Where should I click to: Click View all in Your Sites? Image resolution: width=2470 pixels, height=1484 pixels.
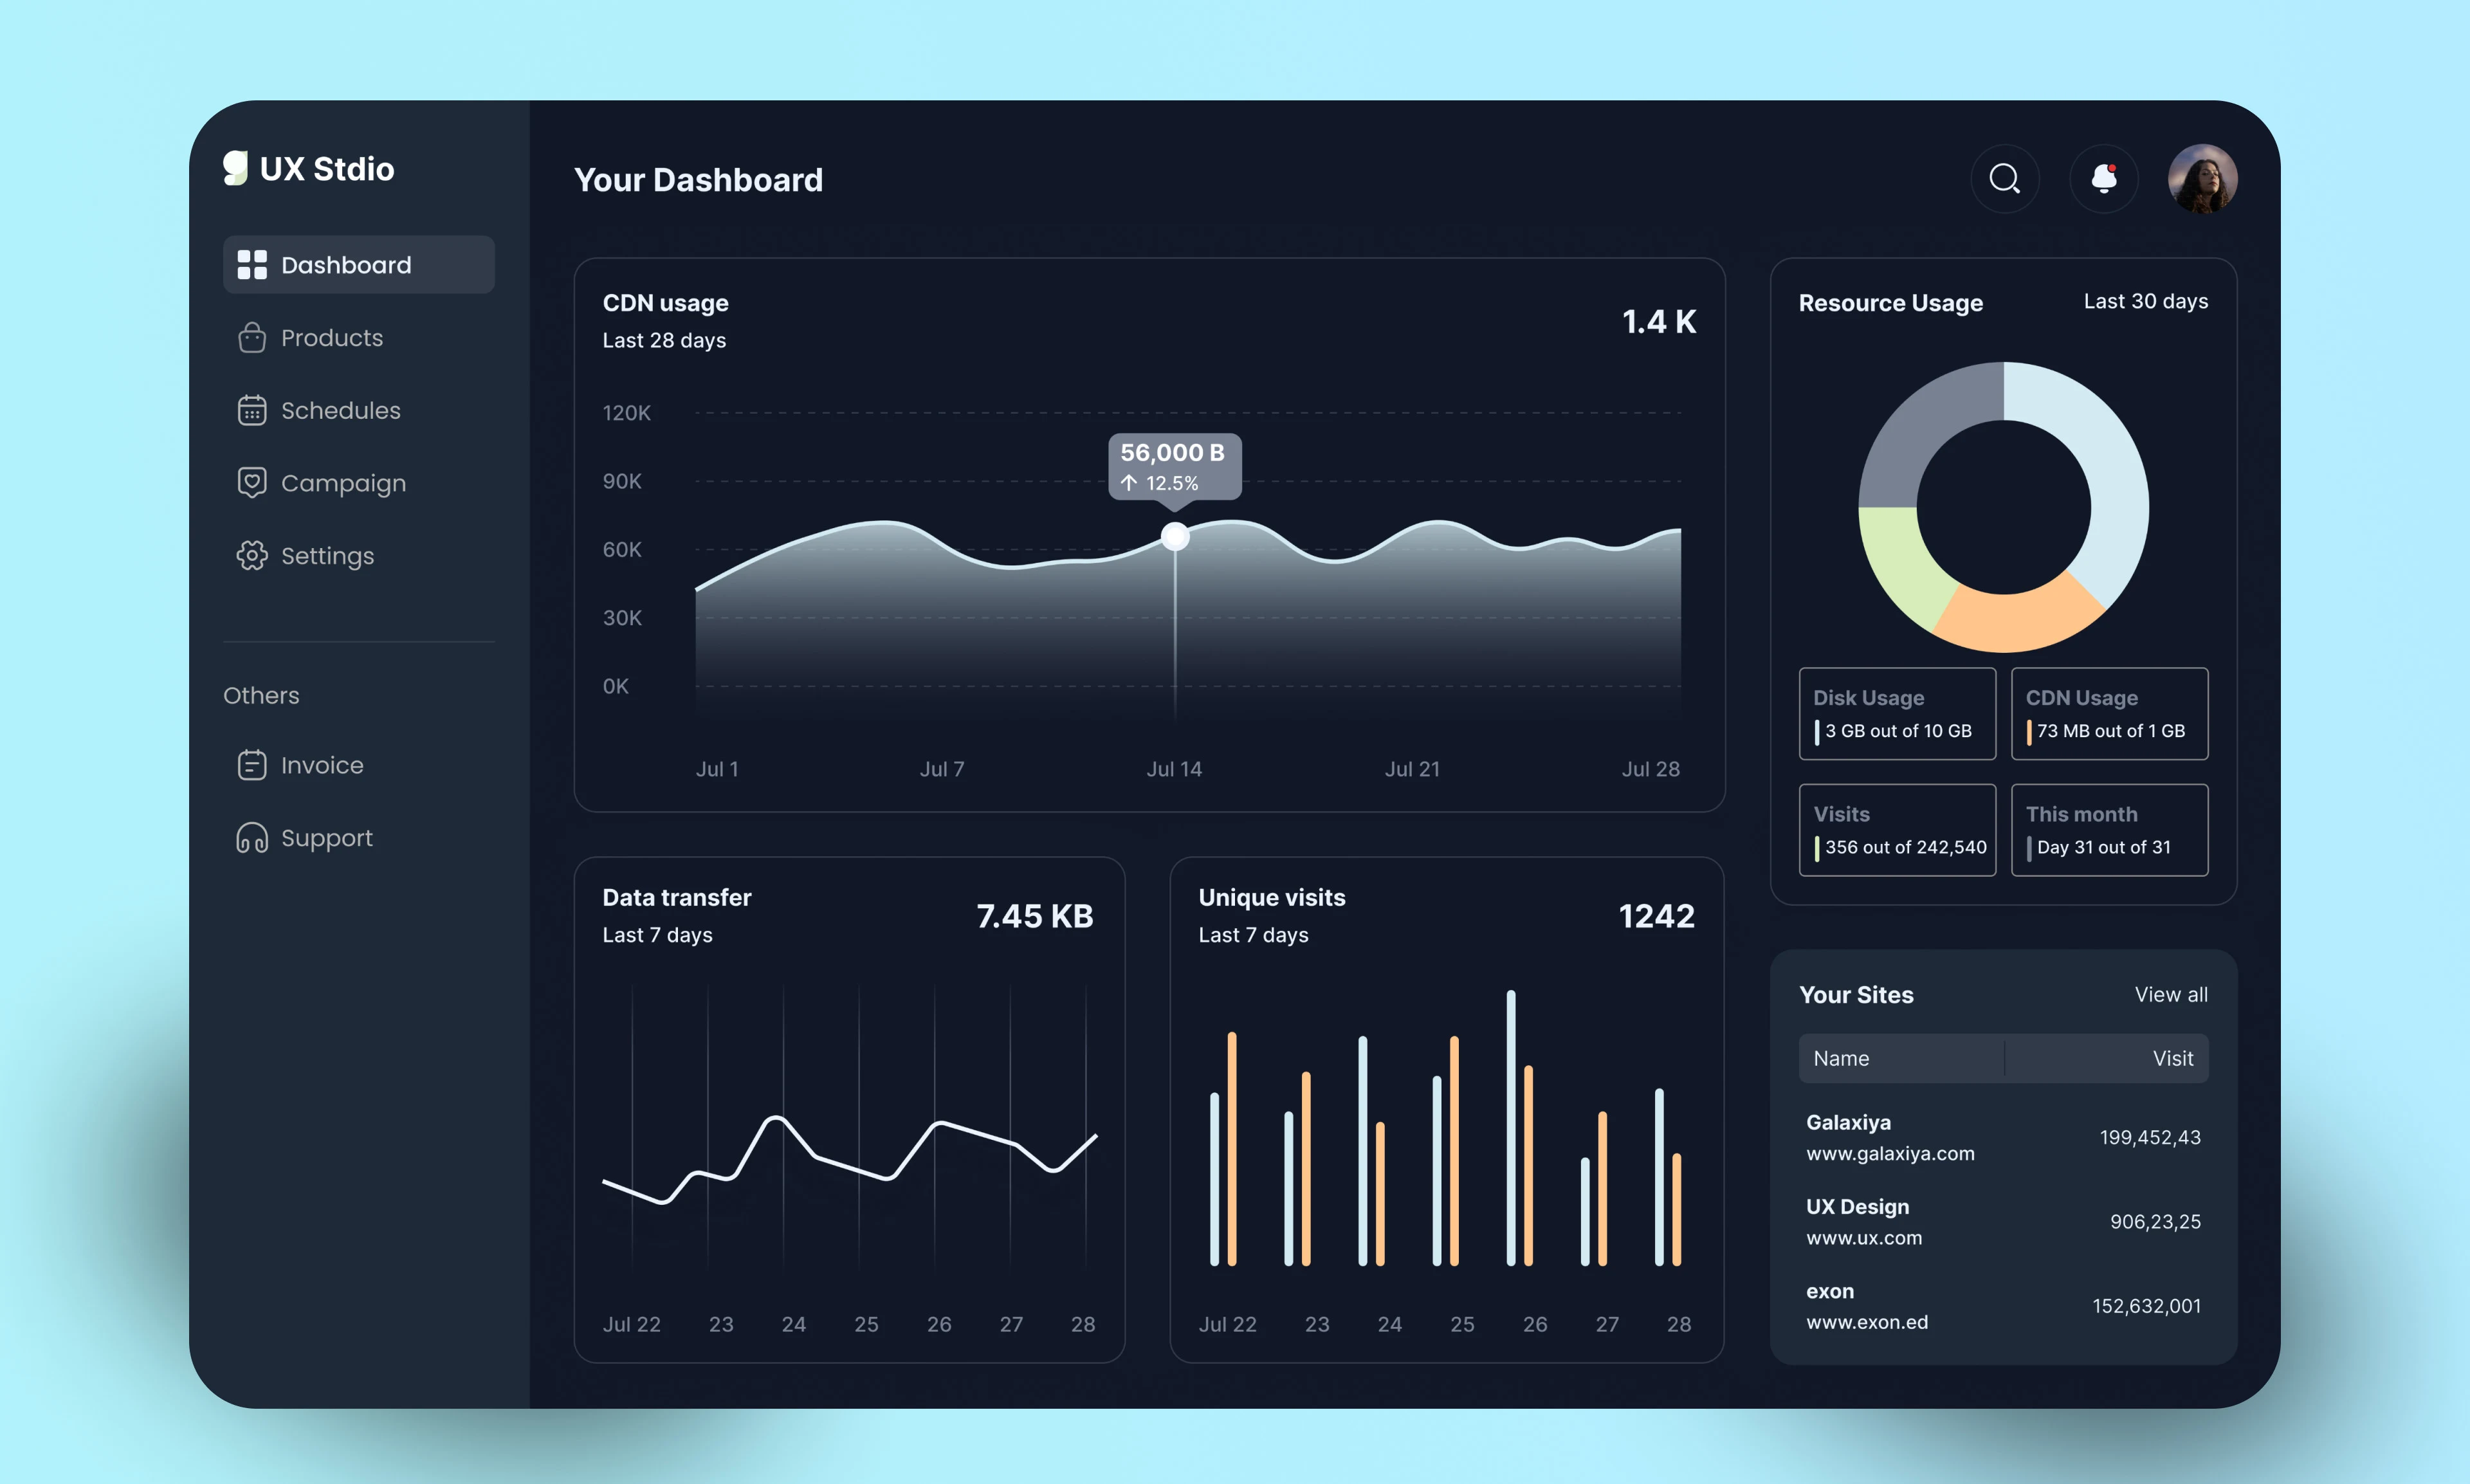pyautogui.click(x=2171, y=995)
